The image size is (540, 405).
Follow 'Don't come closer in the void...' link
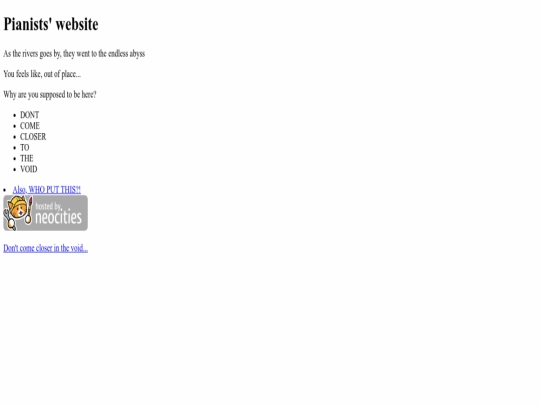click(x=45, y=248)
